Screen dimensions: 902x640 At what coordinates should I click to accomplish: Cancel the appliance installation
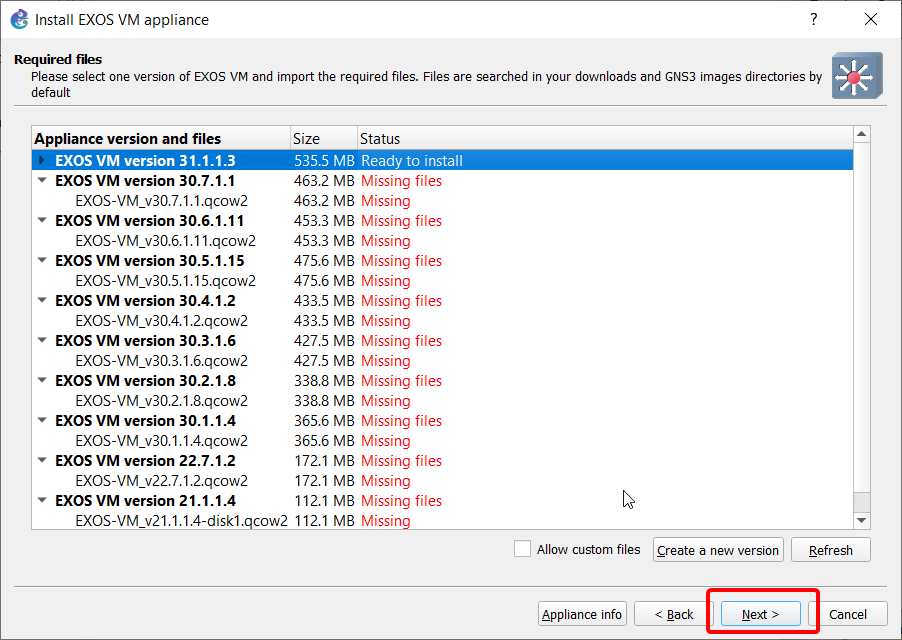(847, 614)
